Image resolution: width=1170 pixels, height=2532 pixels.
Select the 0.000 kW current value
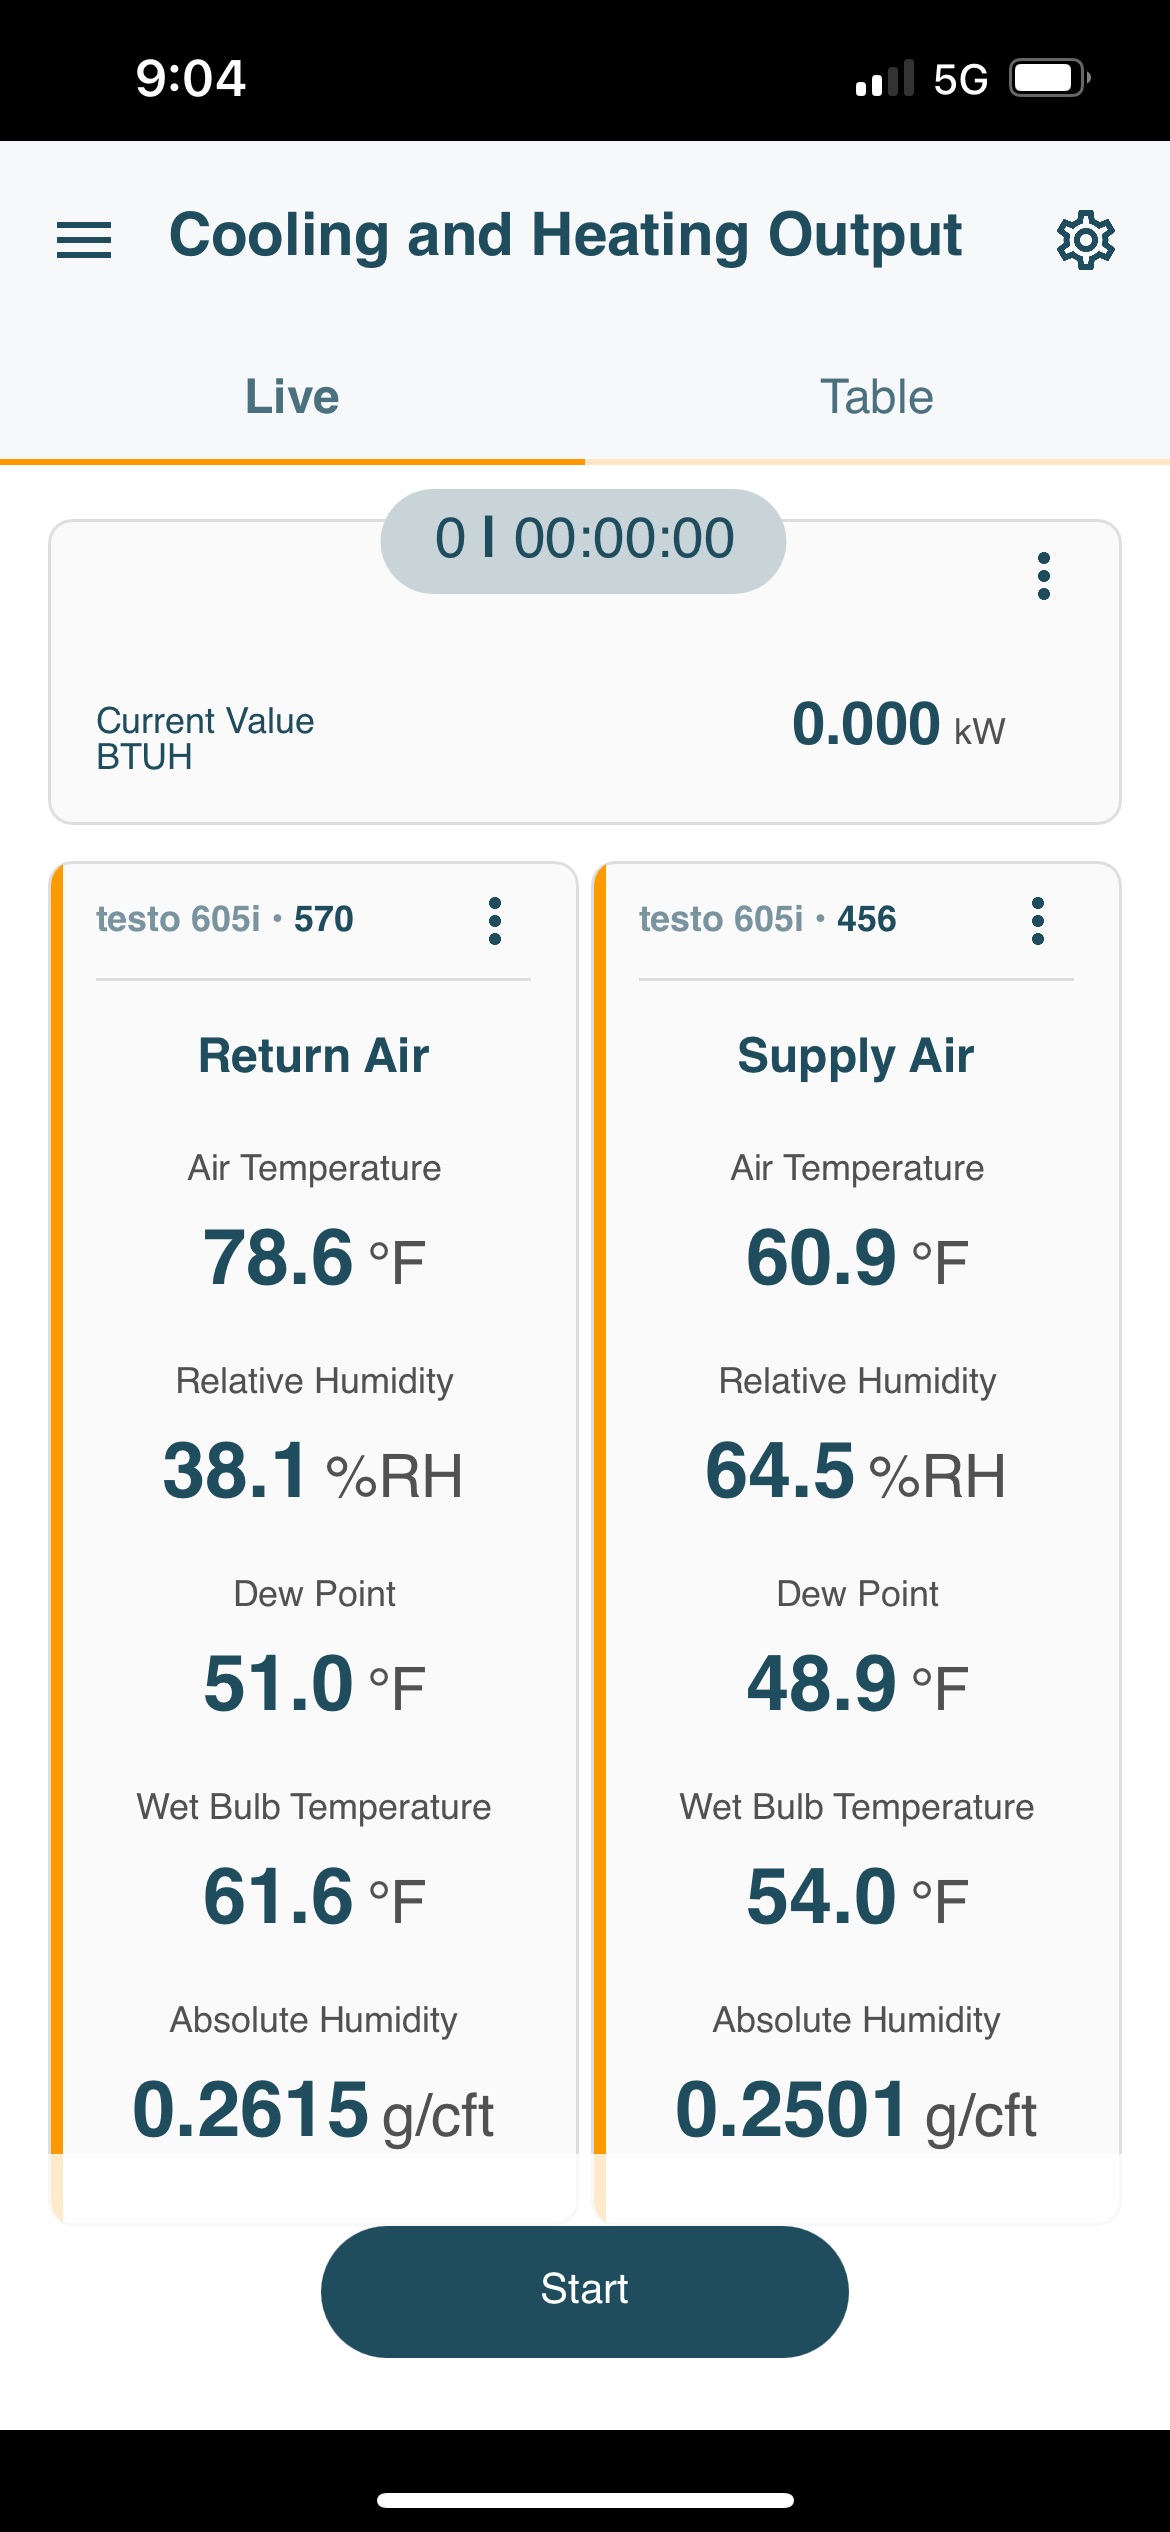click(x=898, y=725)
